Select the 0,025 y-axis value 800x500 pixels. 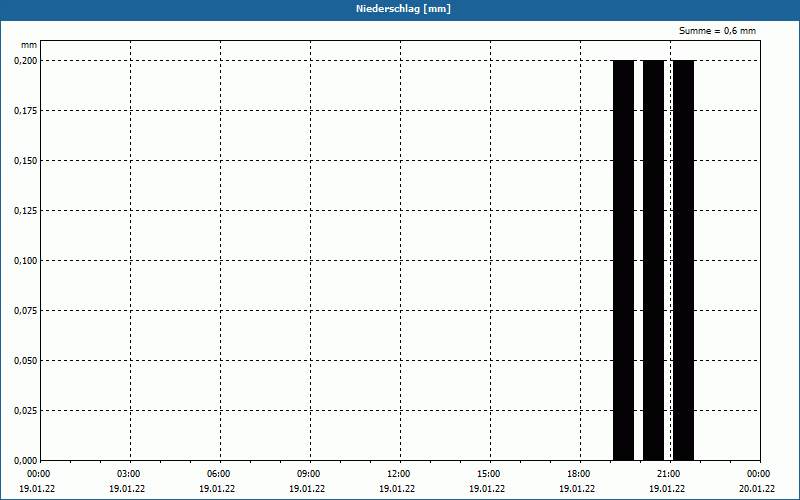26,410
